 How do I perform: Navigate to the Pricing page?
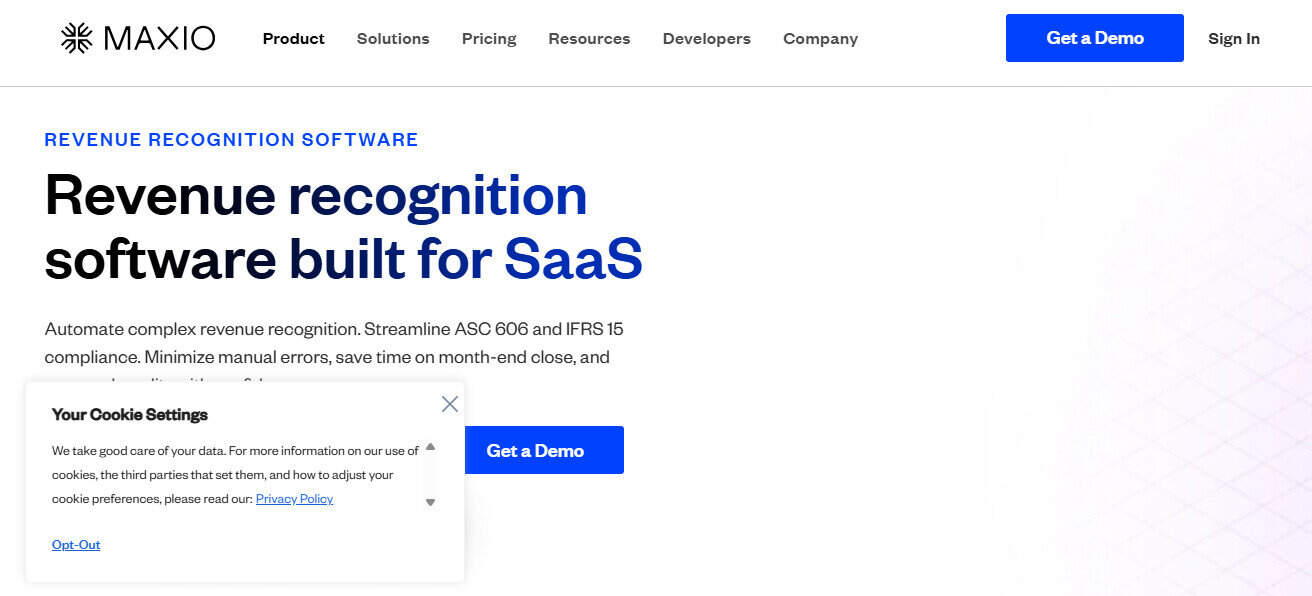(488, 39)
